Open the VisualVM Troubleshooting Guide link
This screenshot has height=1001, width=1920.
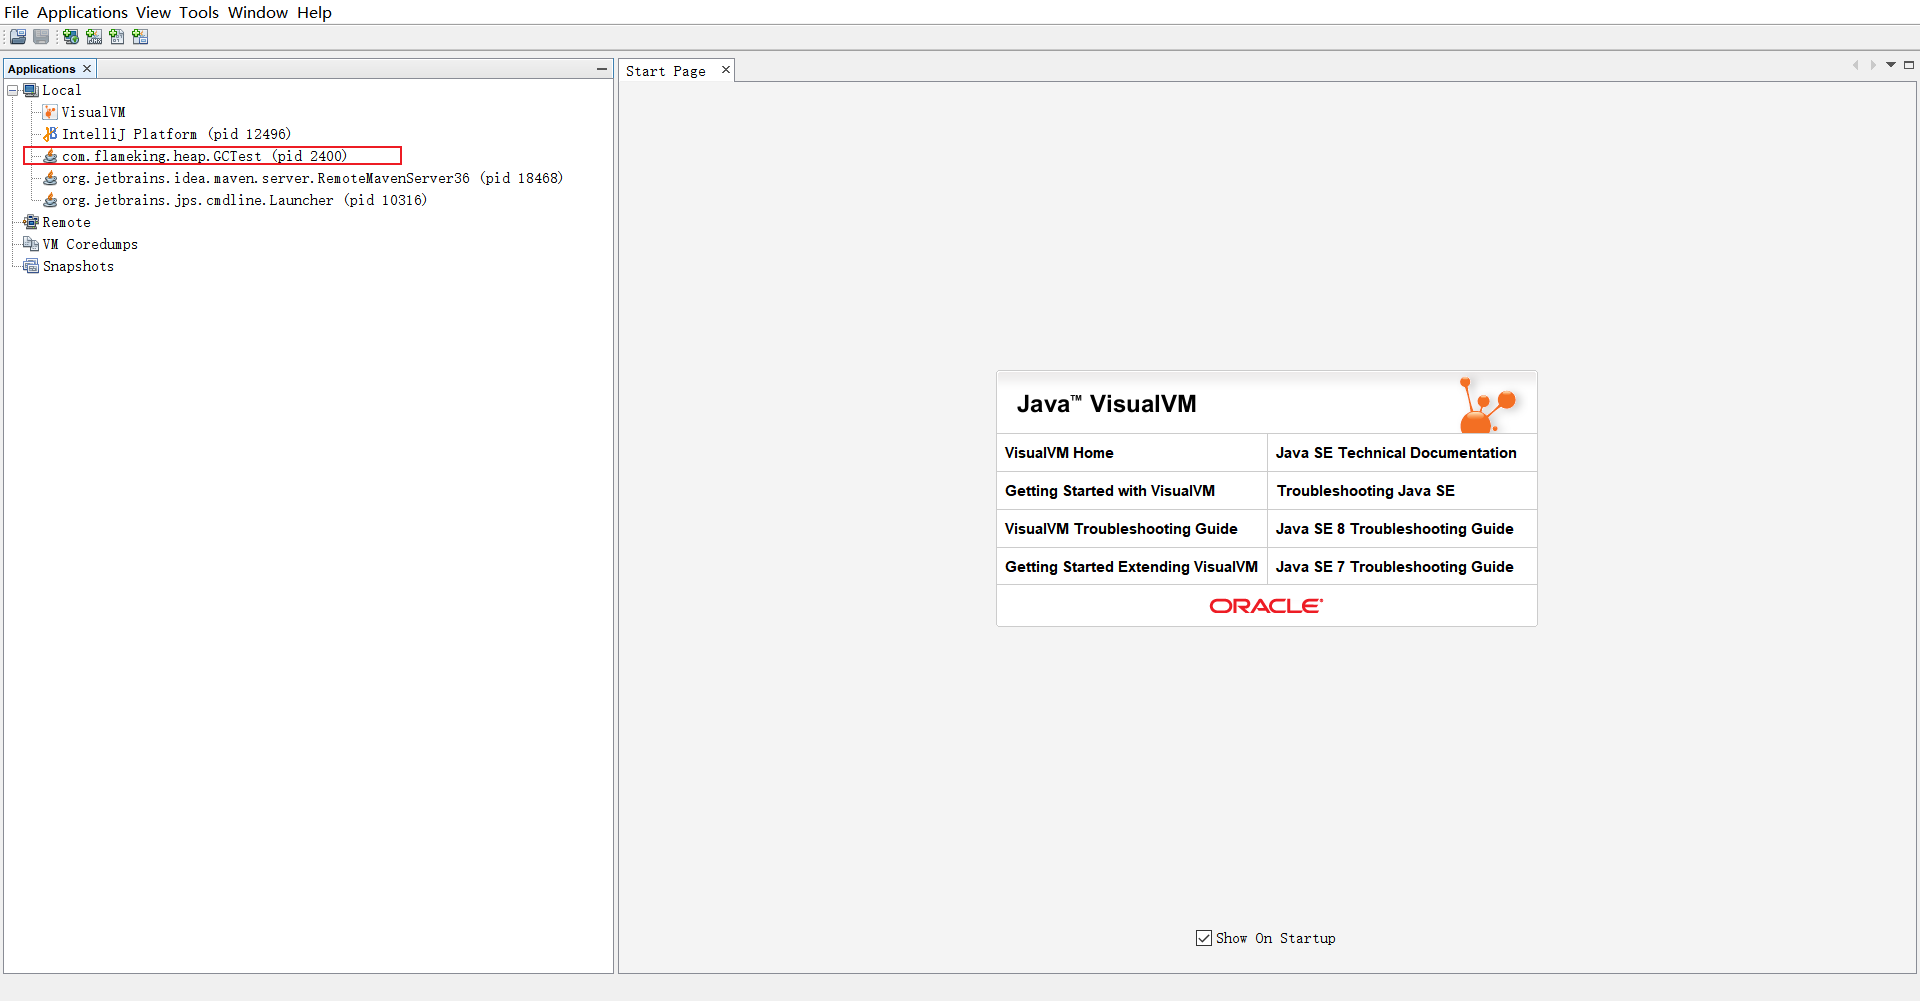point(1121,529)
